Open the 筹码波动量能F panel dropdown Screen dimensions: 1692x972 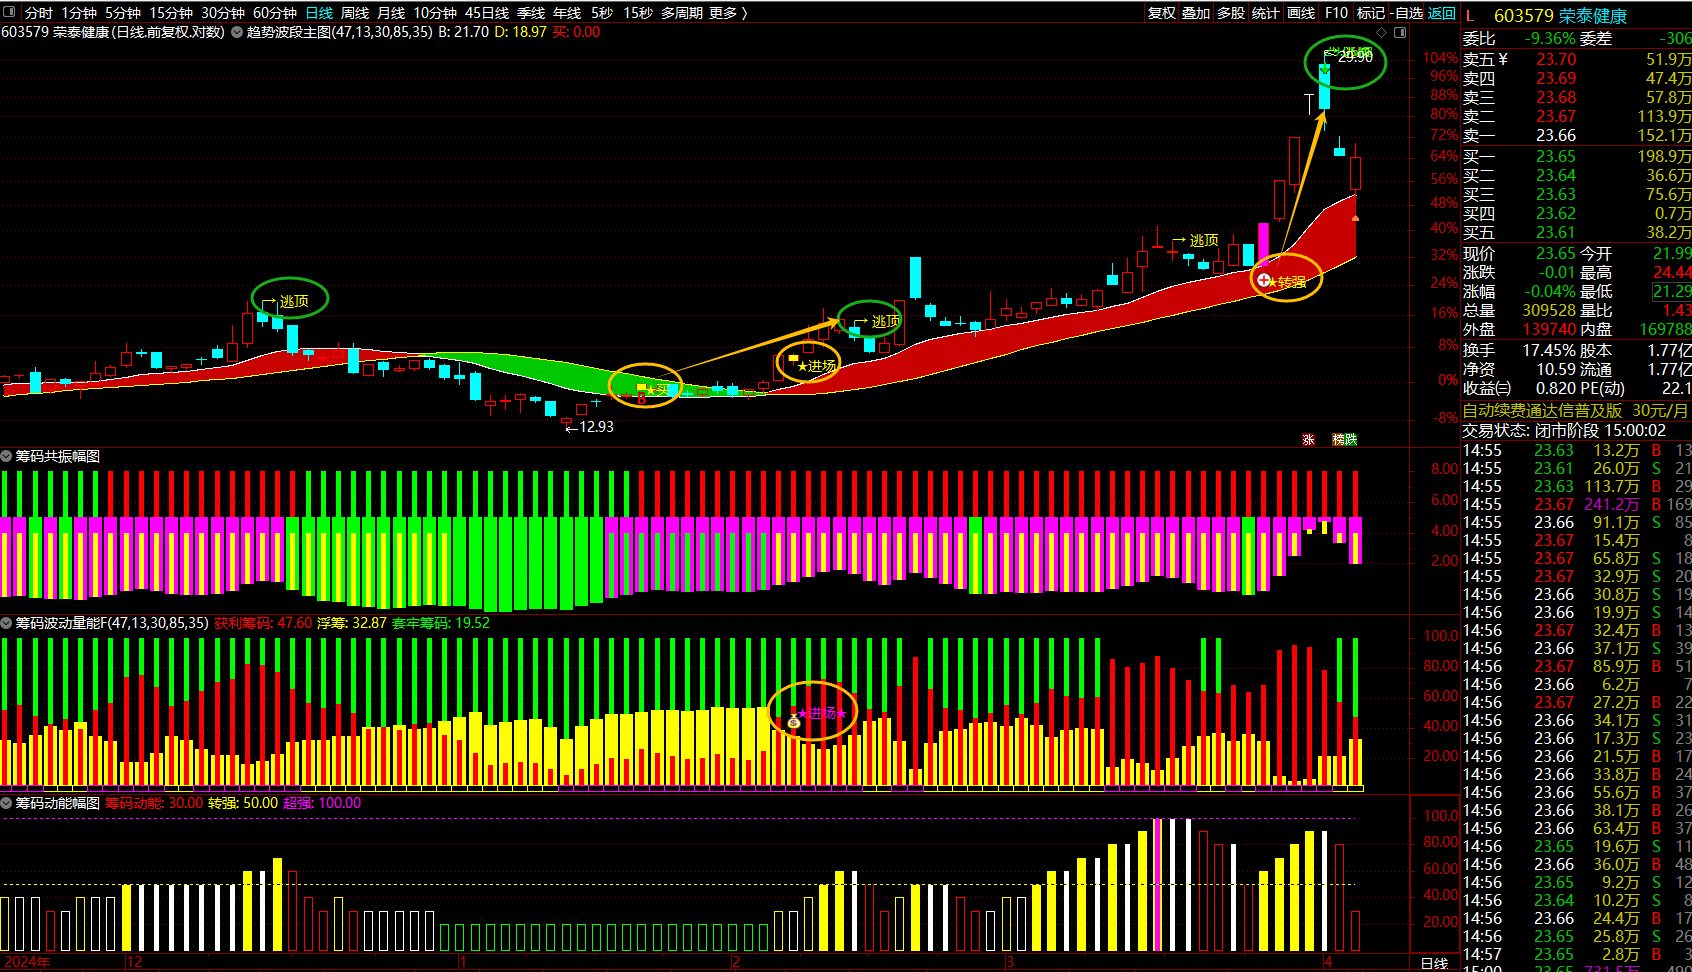pyautogui.click(x=6, y=623)
